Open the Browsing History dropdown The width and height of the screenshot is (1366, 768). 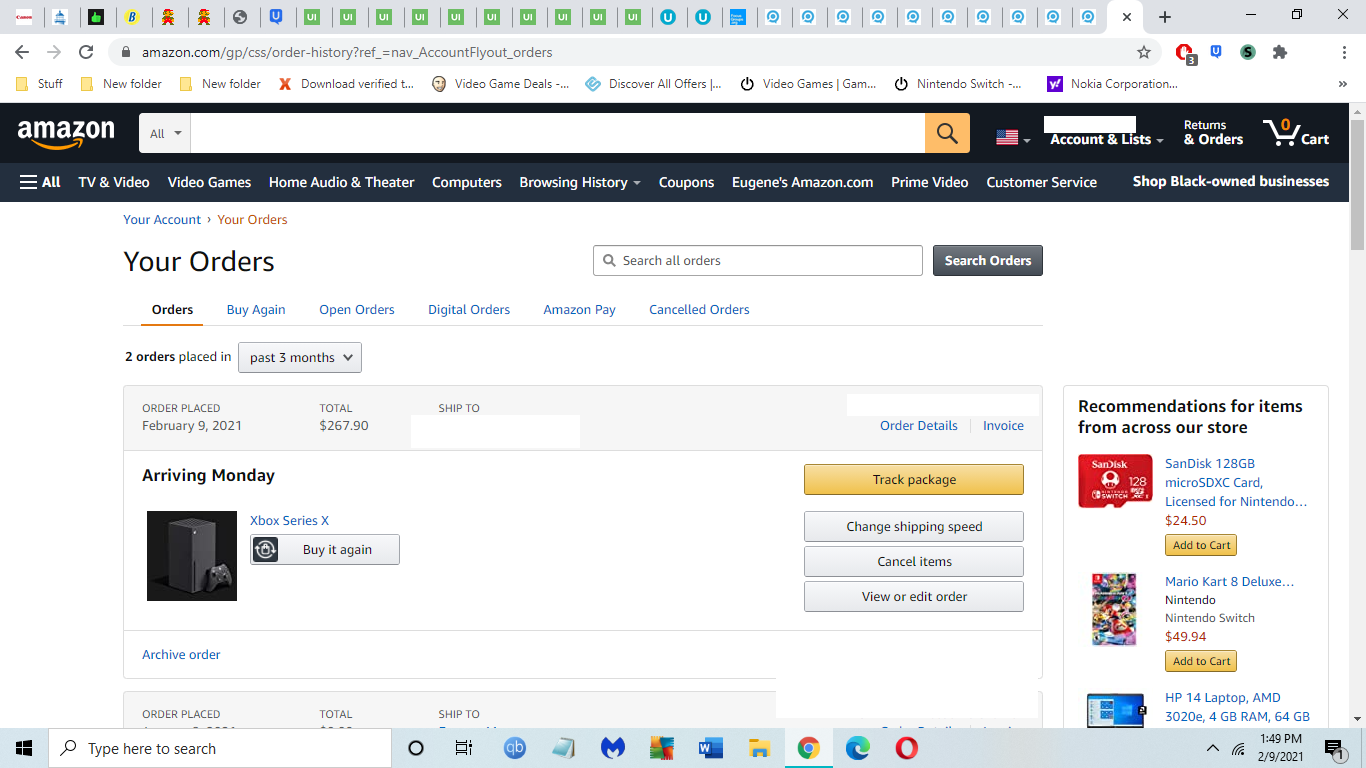point(580,182)
